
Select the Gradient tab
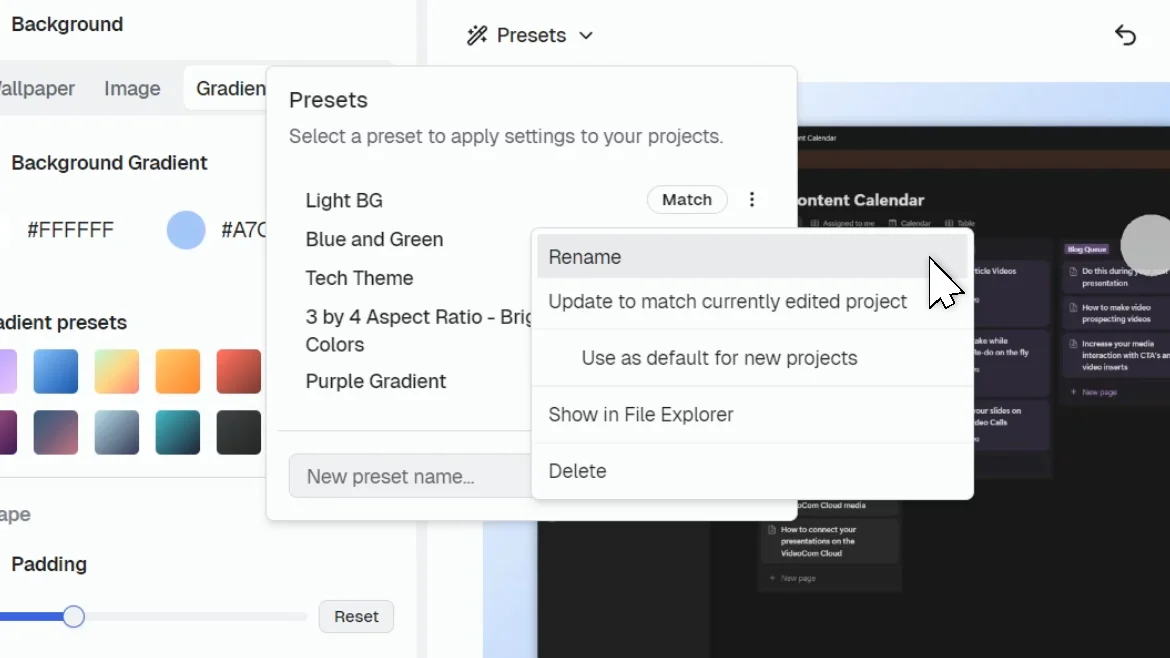(233, 88)
